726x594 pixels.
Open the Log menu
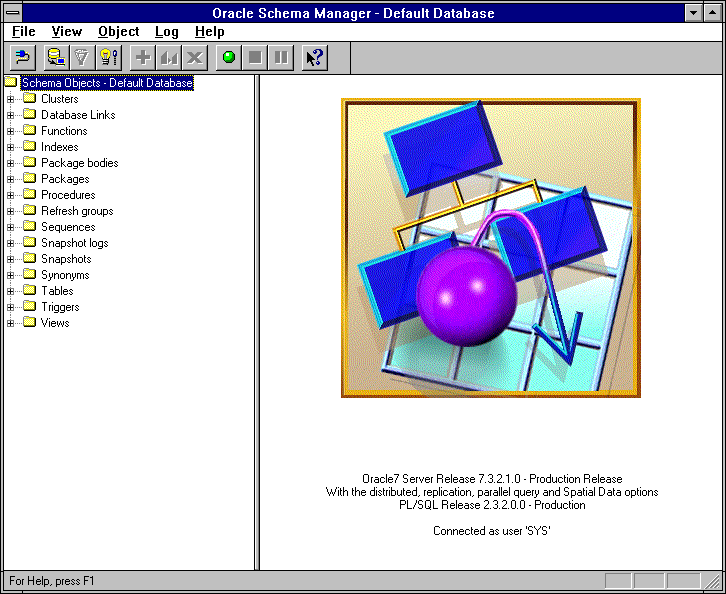166,32
